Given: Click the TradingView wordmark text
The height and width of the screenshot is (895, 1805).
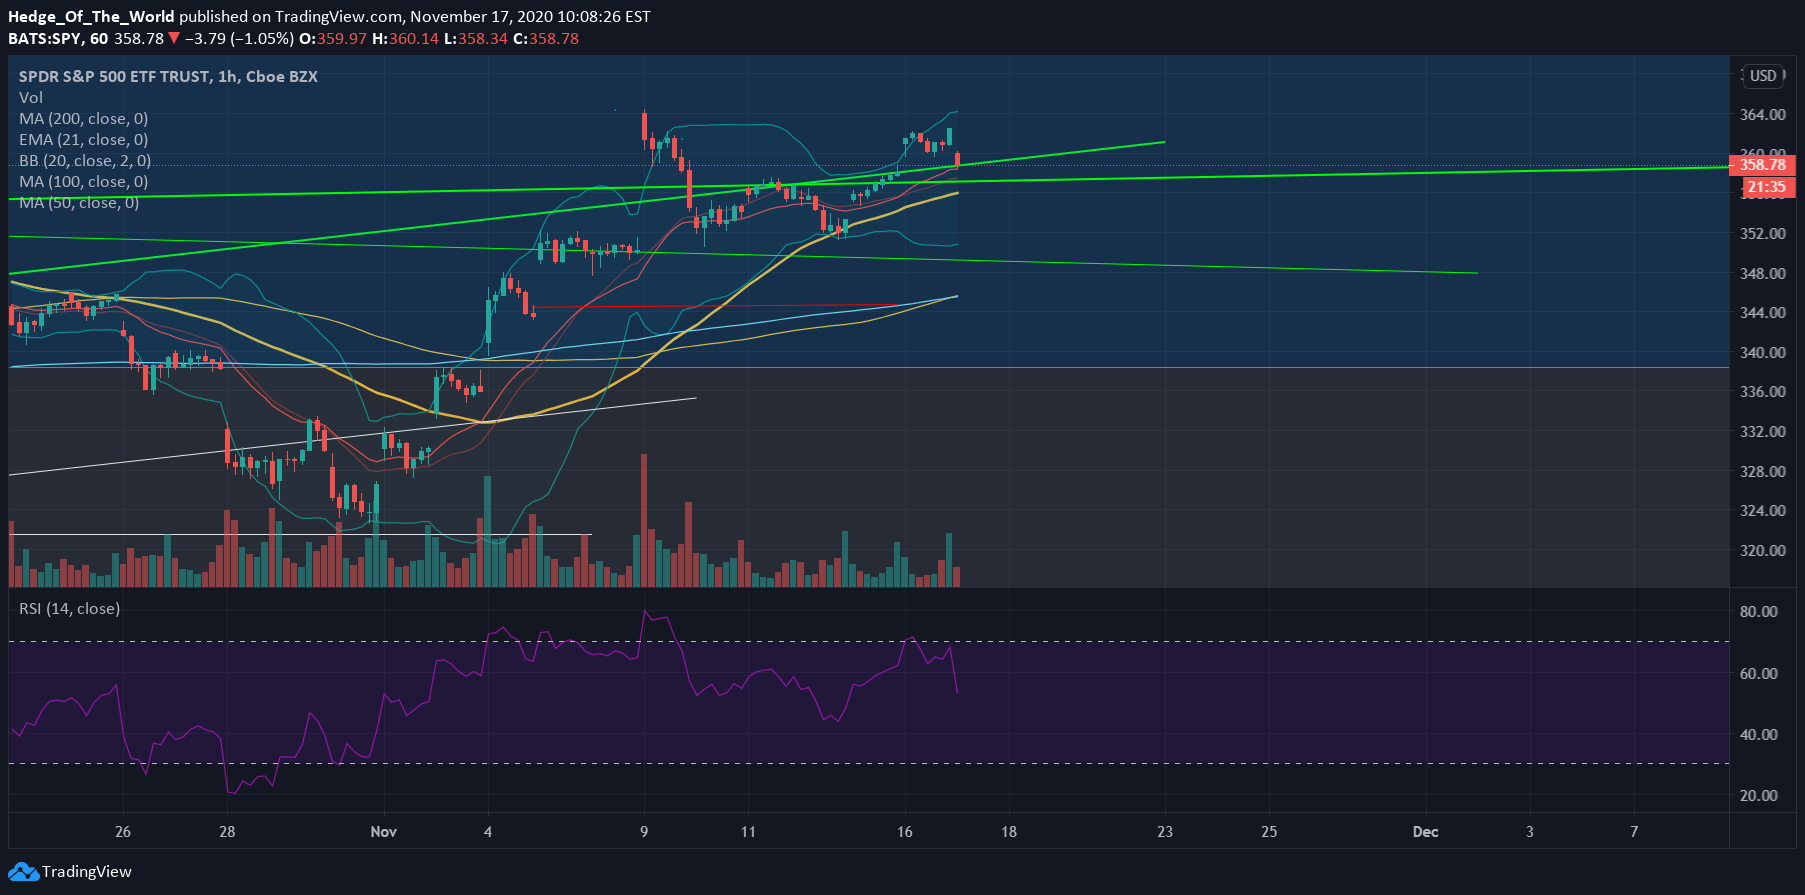Looking at the screenshot, I should 87,872.
